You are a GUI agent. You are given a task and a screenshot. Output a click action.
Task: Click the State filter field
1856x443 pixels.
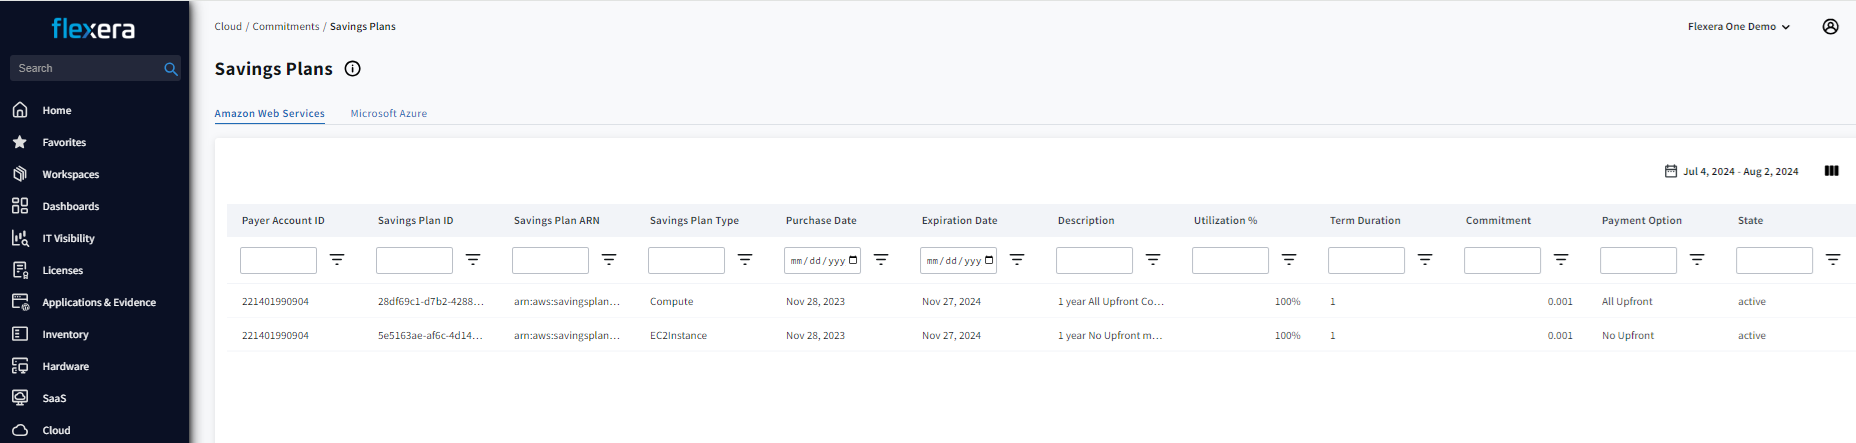(1774, 261)
